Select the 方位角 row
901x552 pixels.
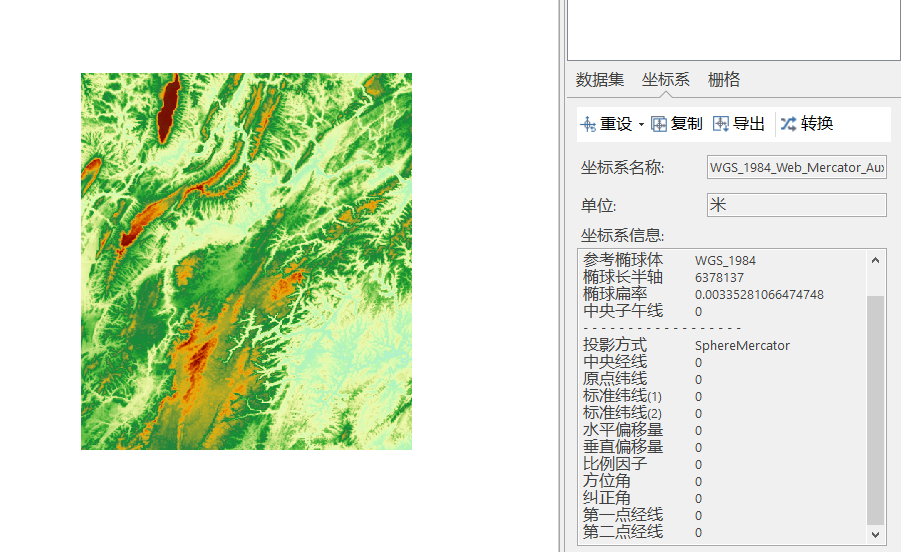723,481
